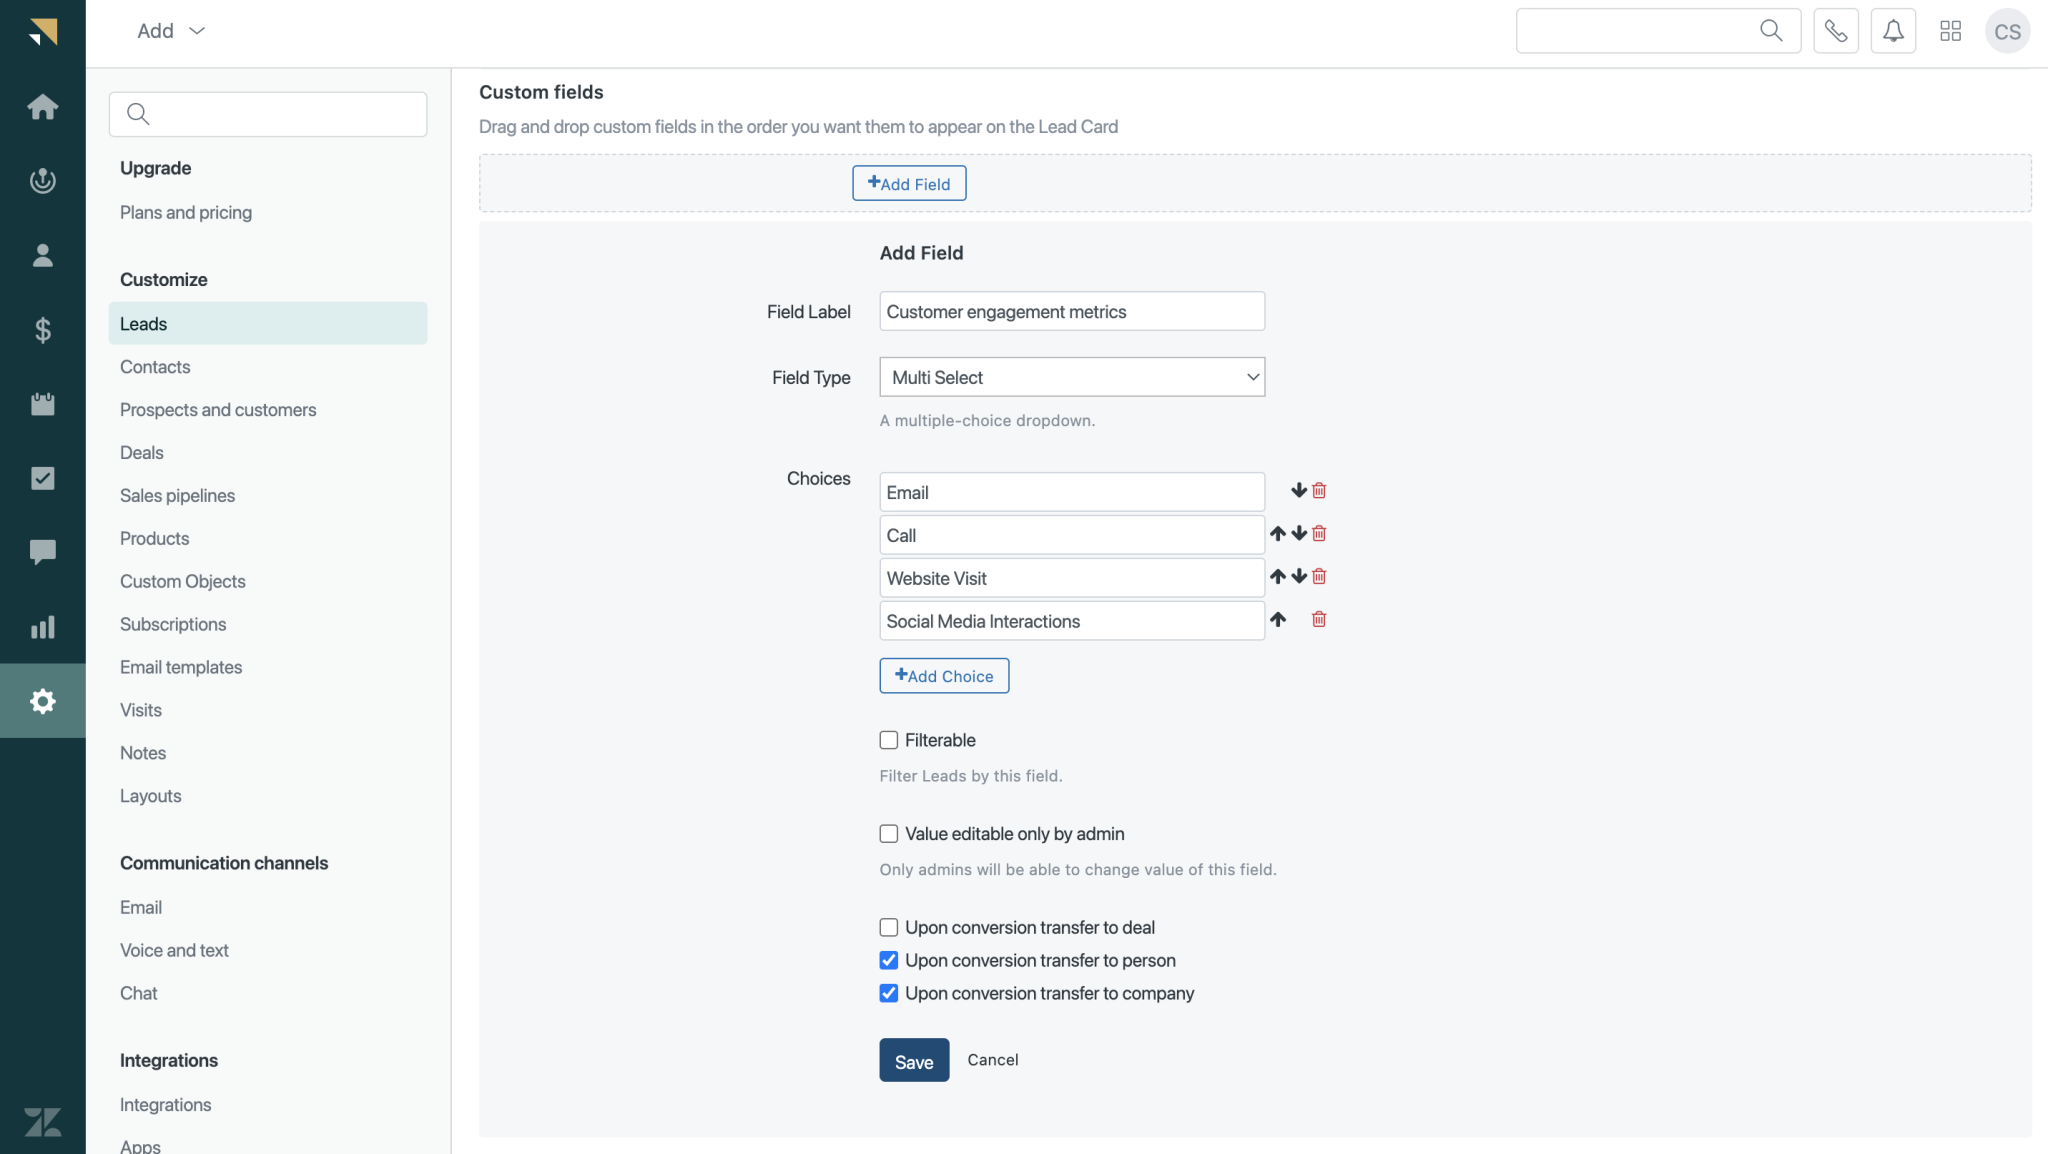Image resolution: width=2048 pixels, height=1154 pixels.
Task: Check Upon conversion transfer to deal
Action: (888, 927)
